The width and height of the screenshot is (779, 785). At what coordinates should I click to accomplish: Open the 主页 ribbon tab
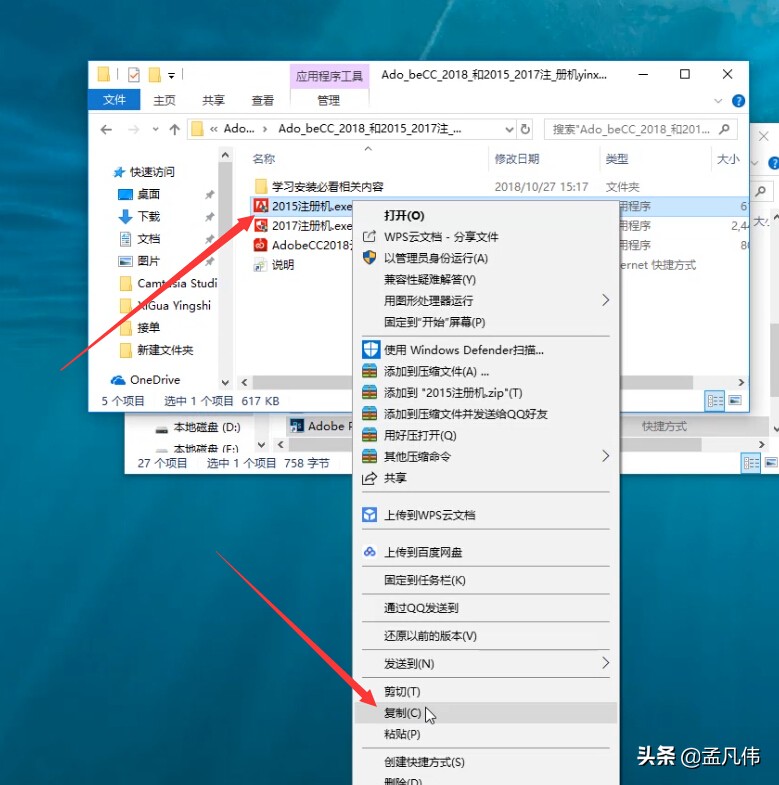[x=164, y=100]
